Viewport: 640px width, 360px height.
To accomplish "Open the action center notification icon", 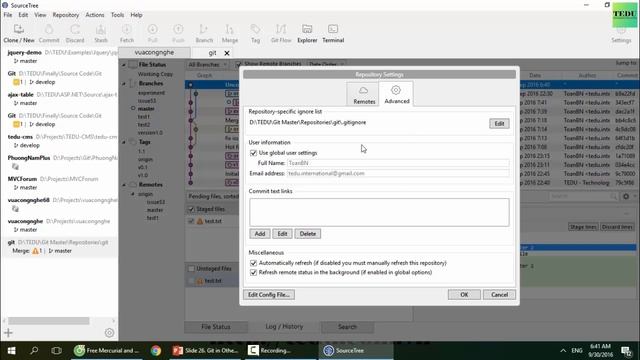I will 627,350.
